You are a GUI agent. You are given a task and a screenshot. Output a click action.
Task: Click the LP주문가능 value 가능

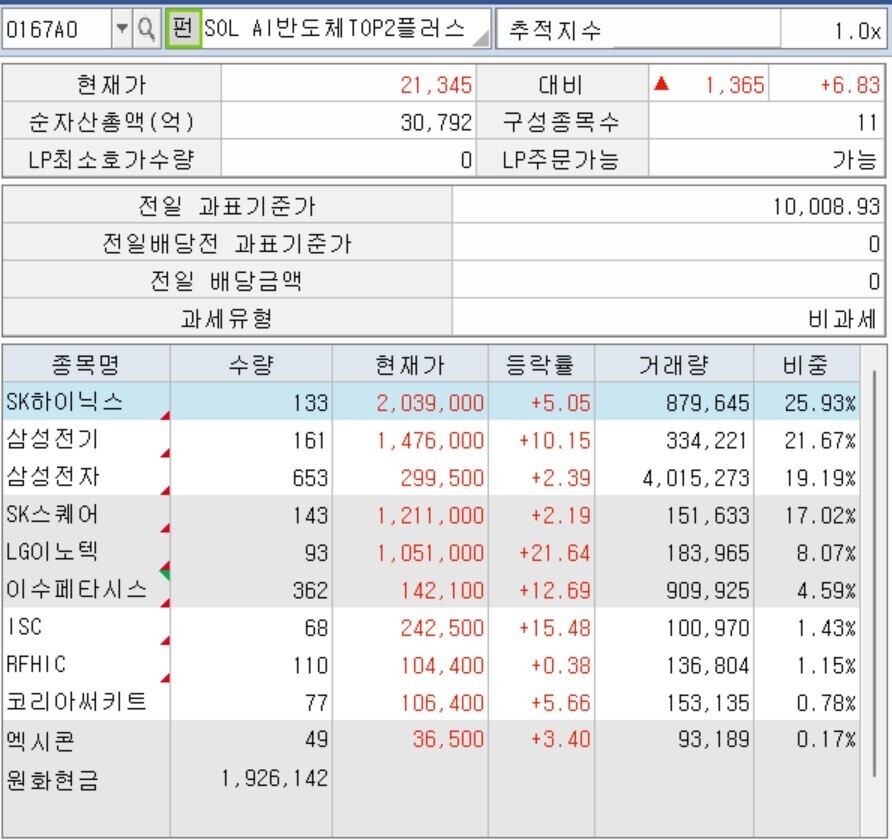click(x=854, y=160)
